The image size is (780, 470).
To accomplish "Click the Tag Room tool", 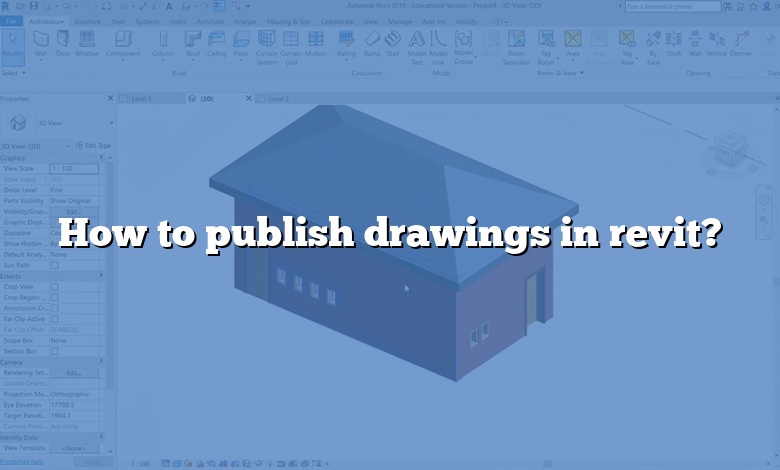I will (546, 48).
